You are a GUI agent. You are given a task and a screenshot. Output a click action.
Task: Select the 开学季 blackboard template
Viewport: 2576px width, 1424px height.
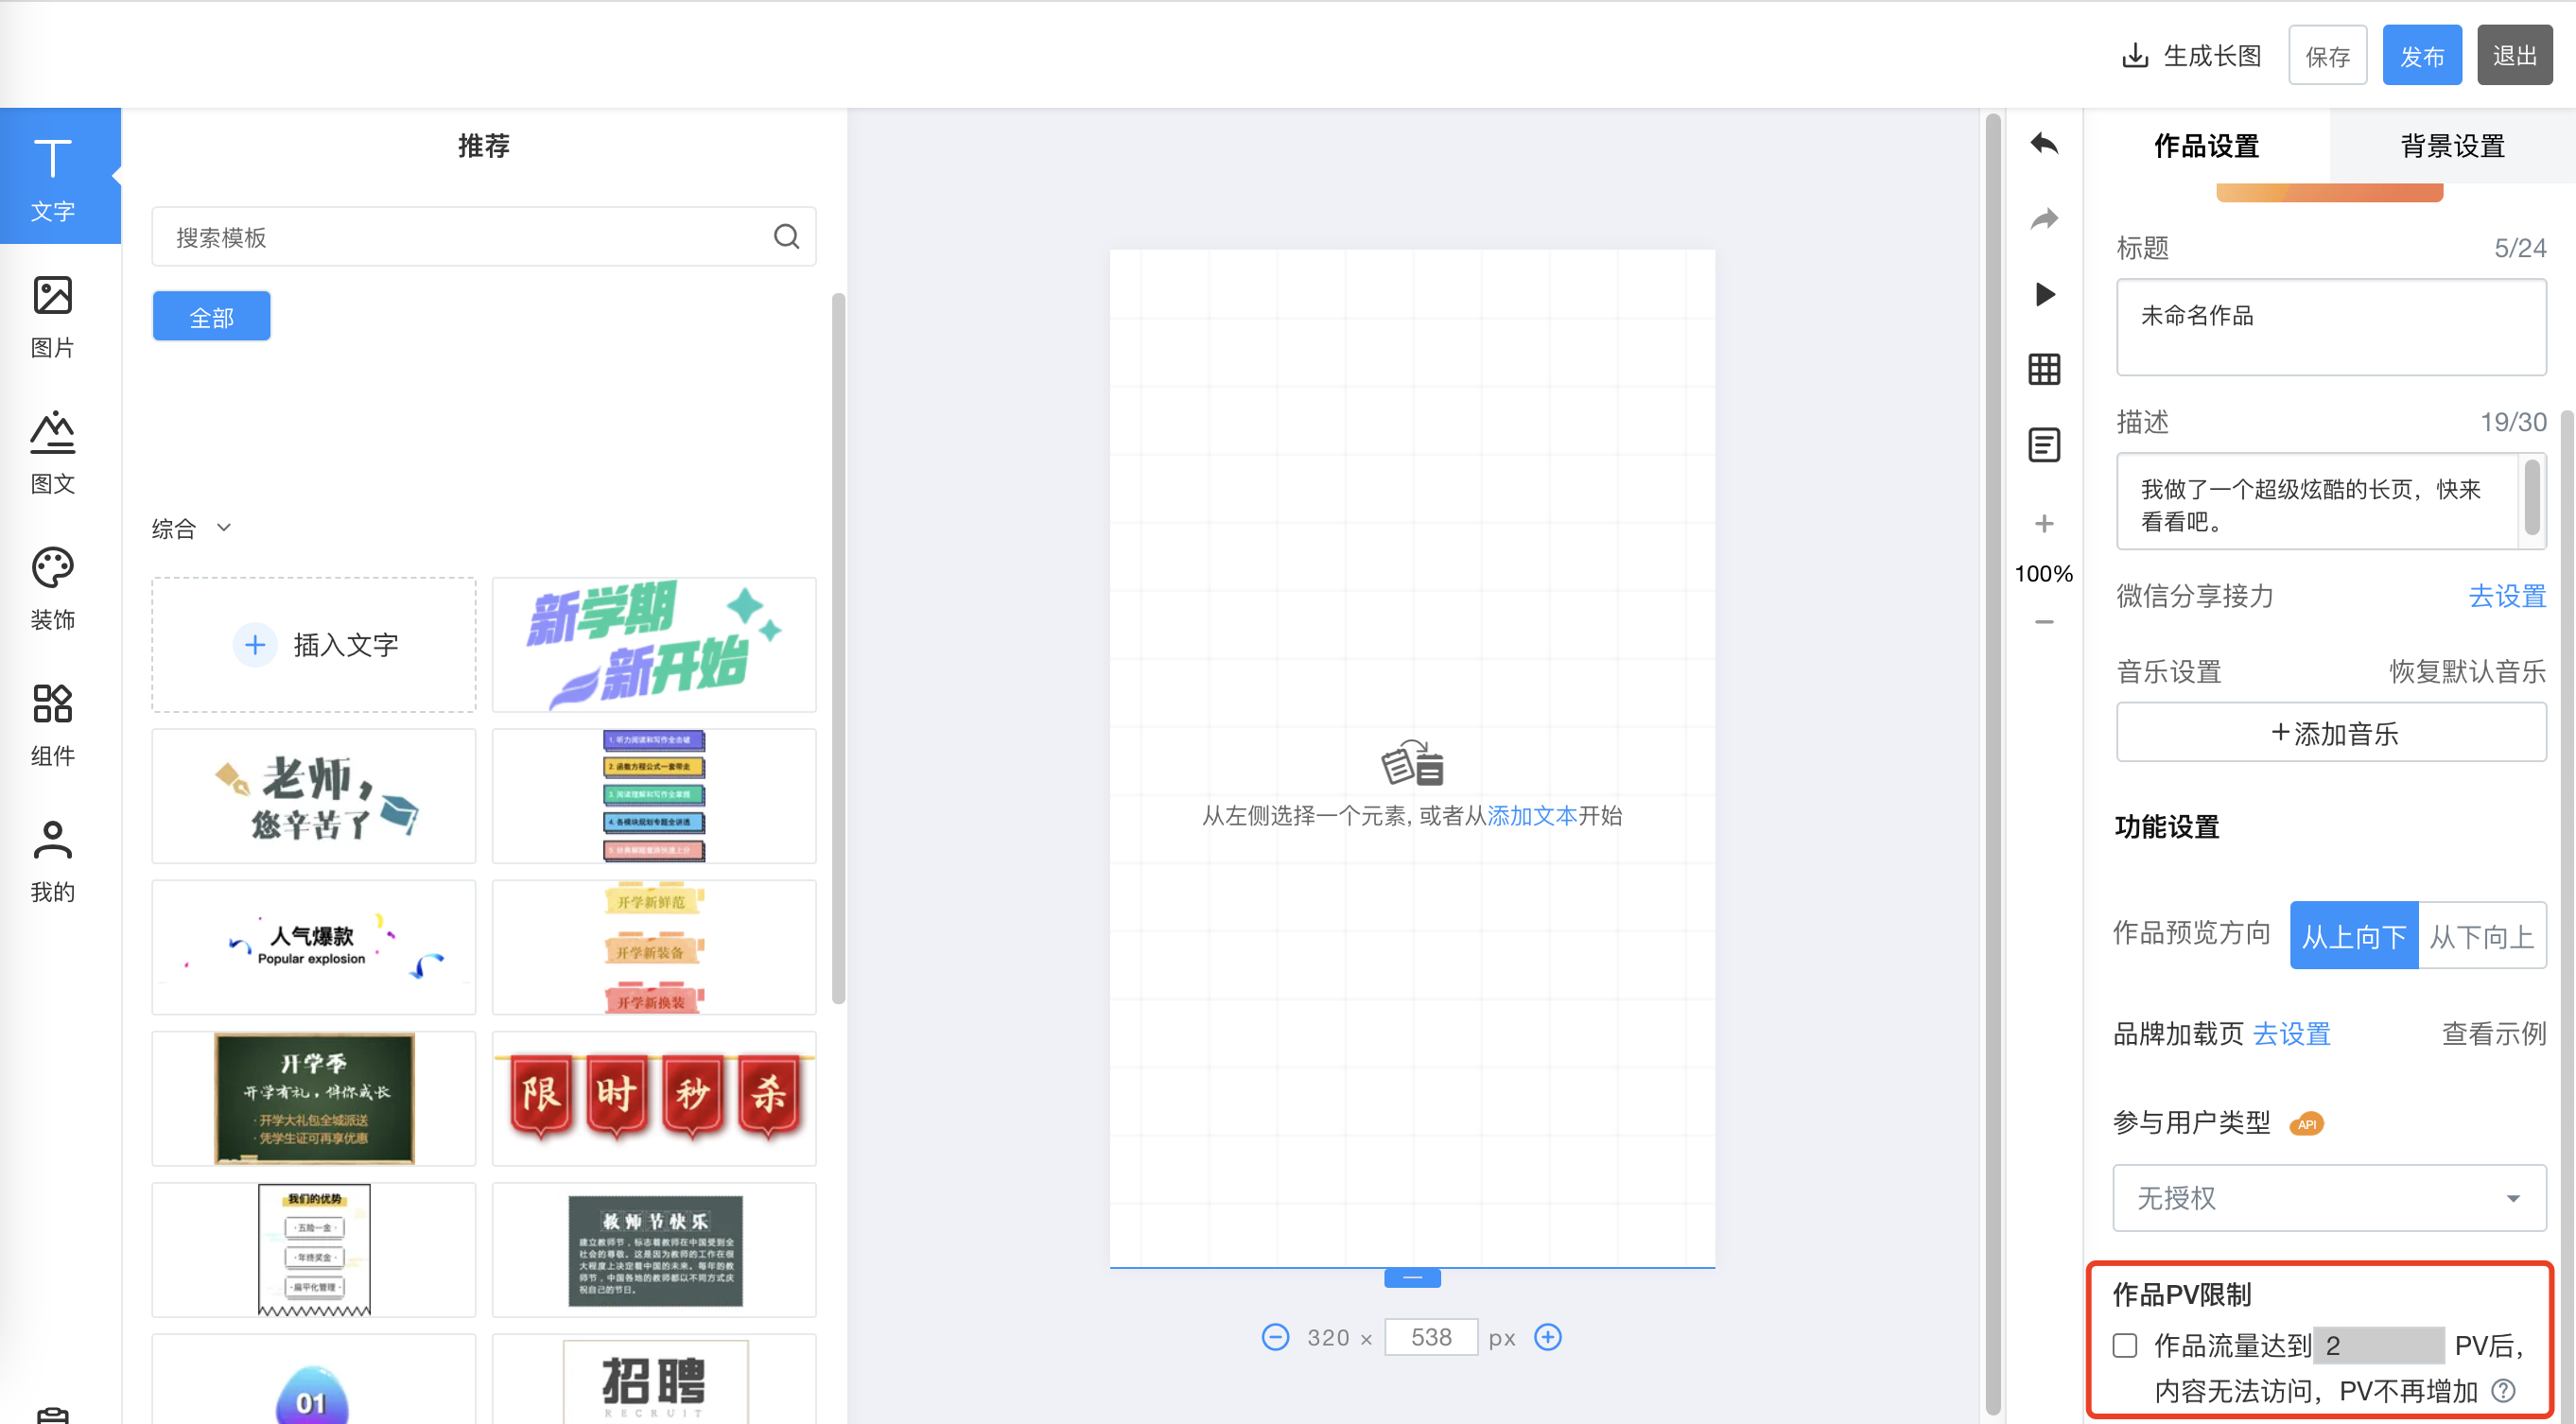pos(314,1098)
